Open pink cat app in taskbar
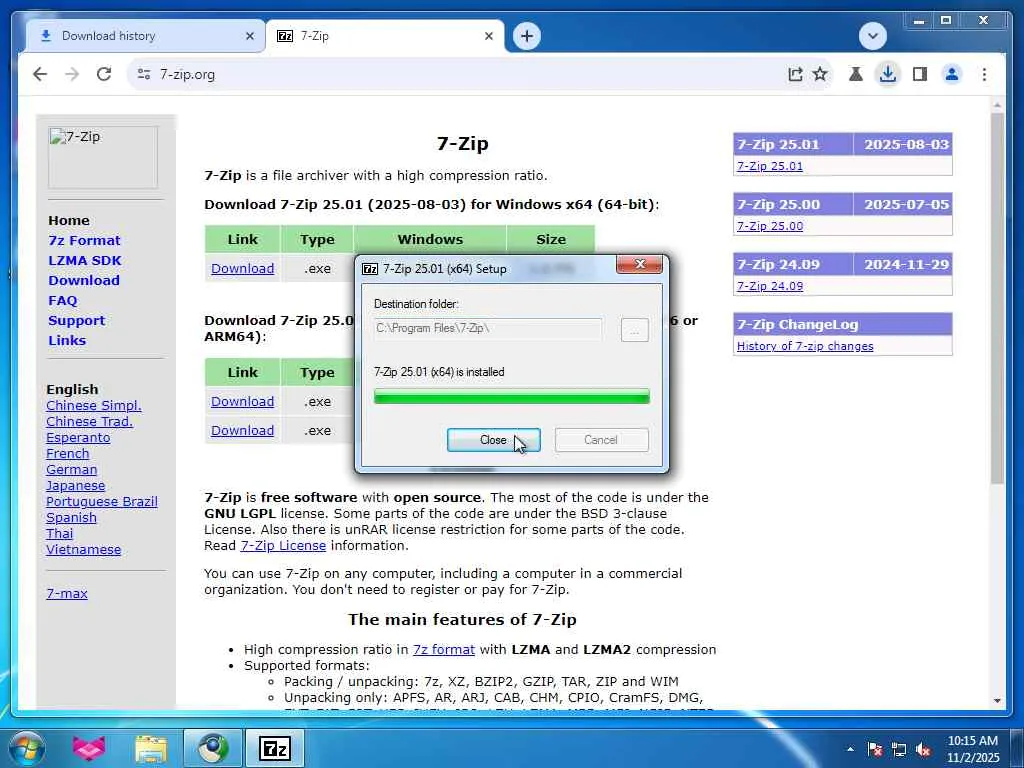 pos(89,748)
